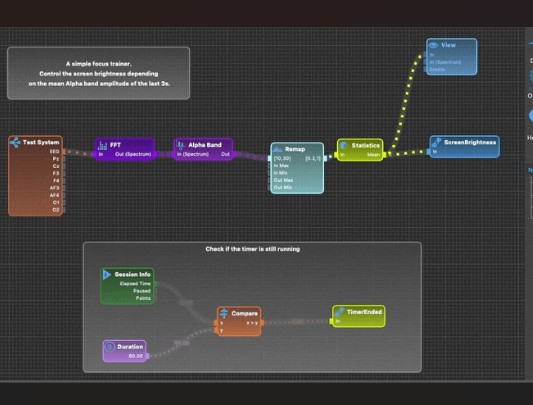Click Remap's Out Min port

[282, 187]
